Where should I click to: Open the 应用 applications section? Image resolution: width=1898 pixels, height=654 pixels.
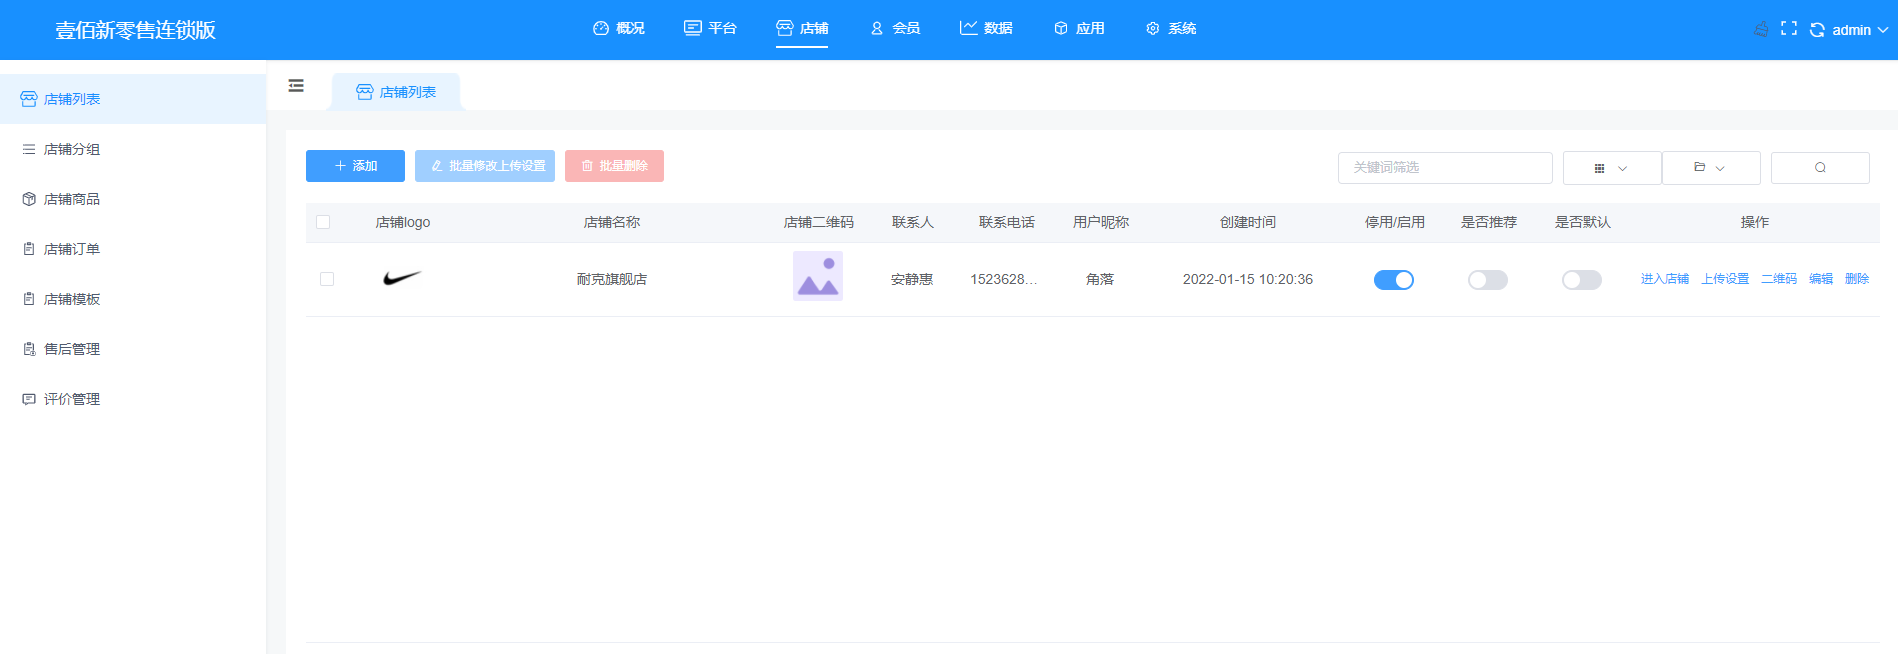[1079, 29]
